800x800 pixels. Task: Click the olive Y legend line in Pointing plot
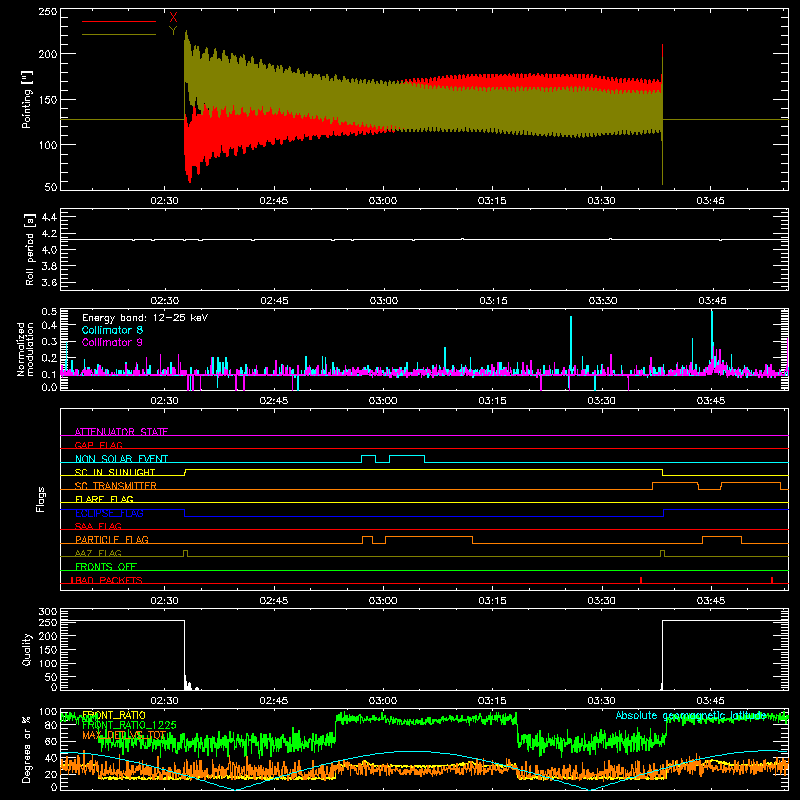(119, 35)
